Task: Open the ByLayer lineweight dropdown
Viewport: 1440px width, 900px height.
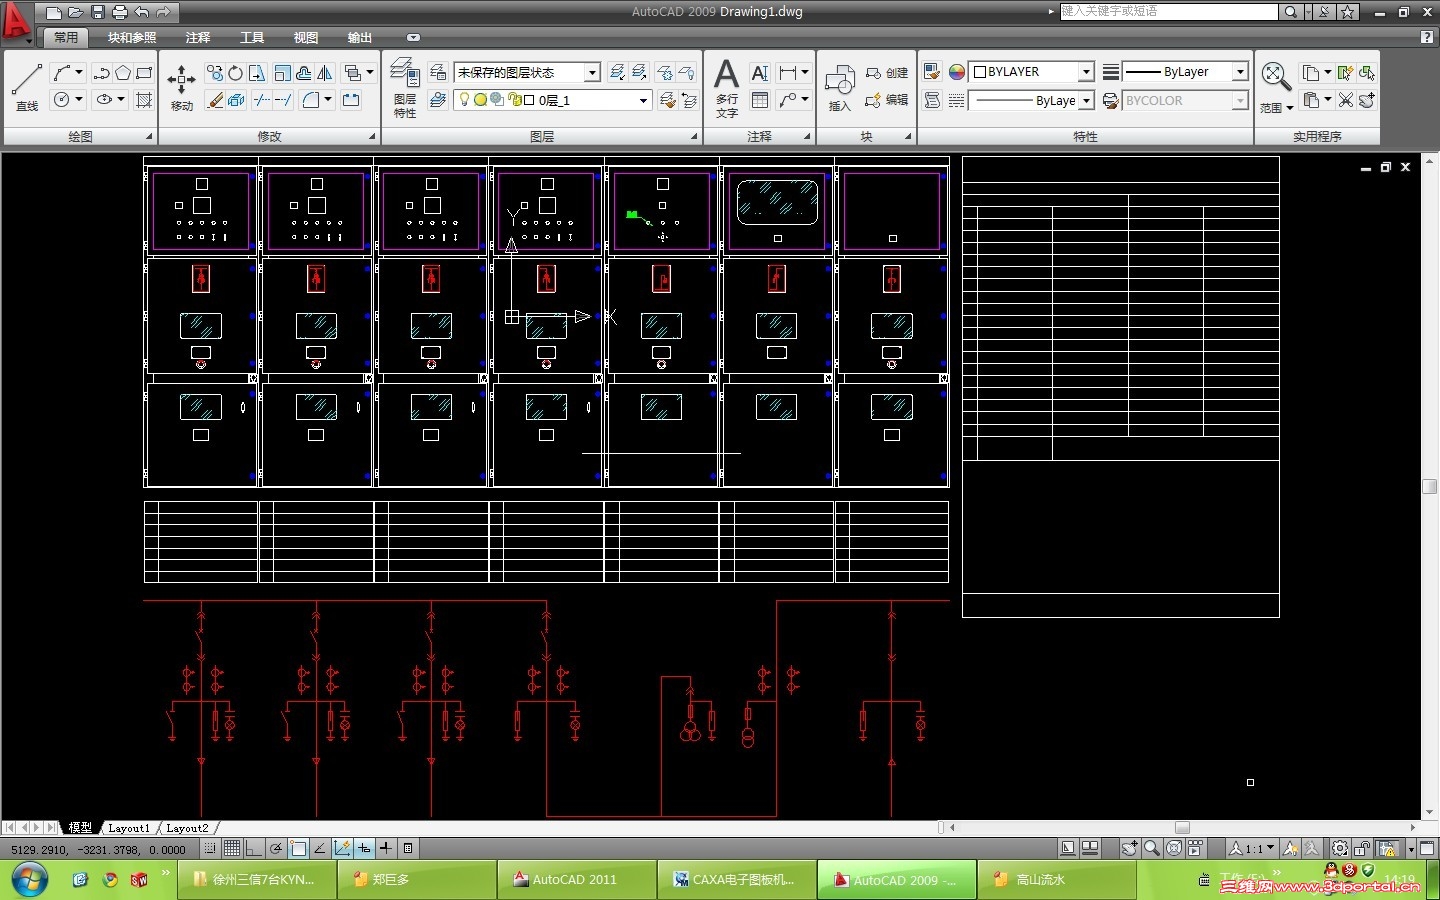Action: point(1186,72)
